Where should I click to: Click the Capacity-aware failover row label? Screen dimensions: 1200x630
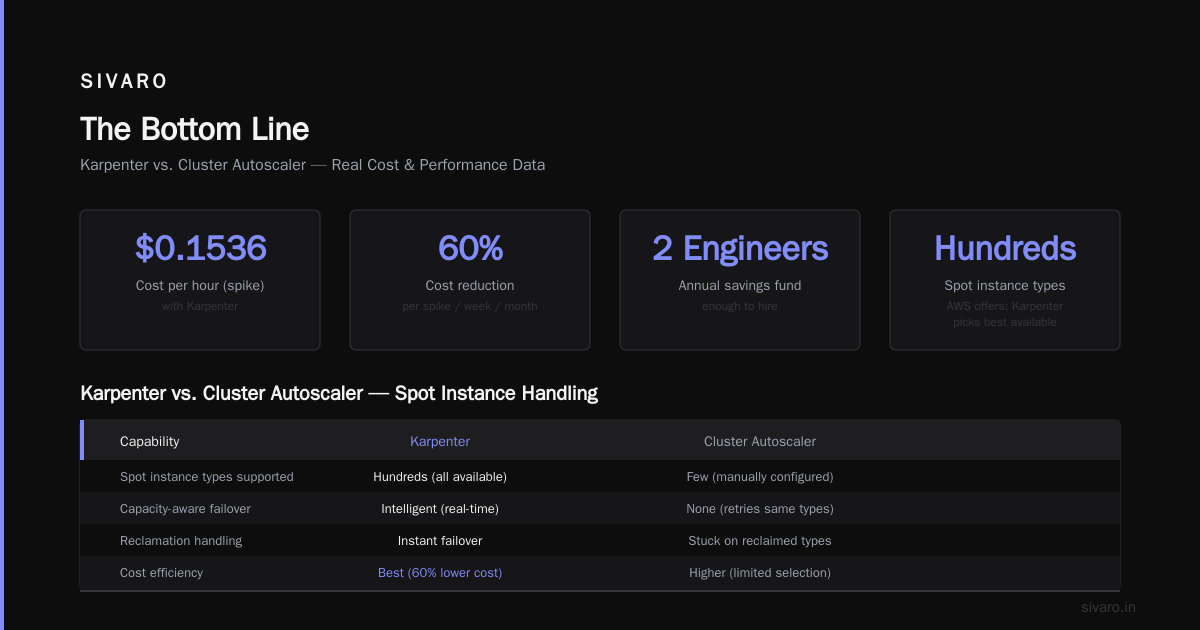(185, 508)
